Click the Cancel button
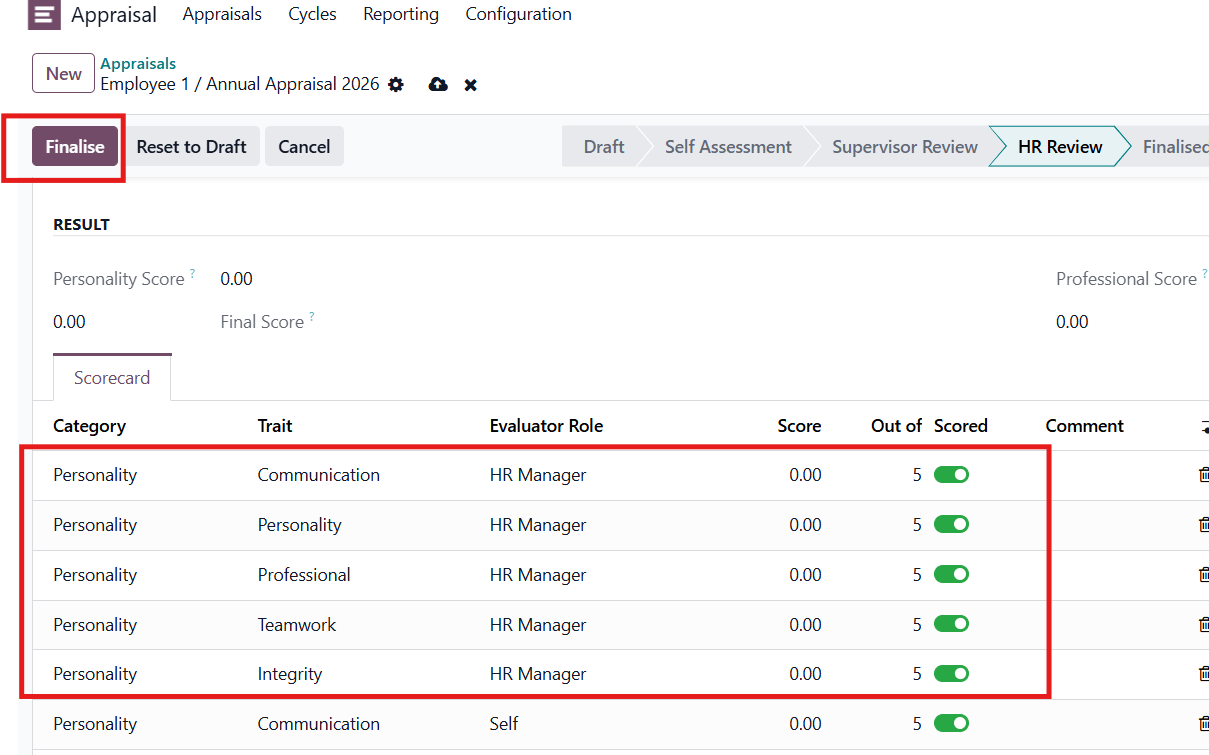The width and height of the screenshot is (1209, 755). [304, 147]
